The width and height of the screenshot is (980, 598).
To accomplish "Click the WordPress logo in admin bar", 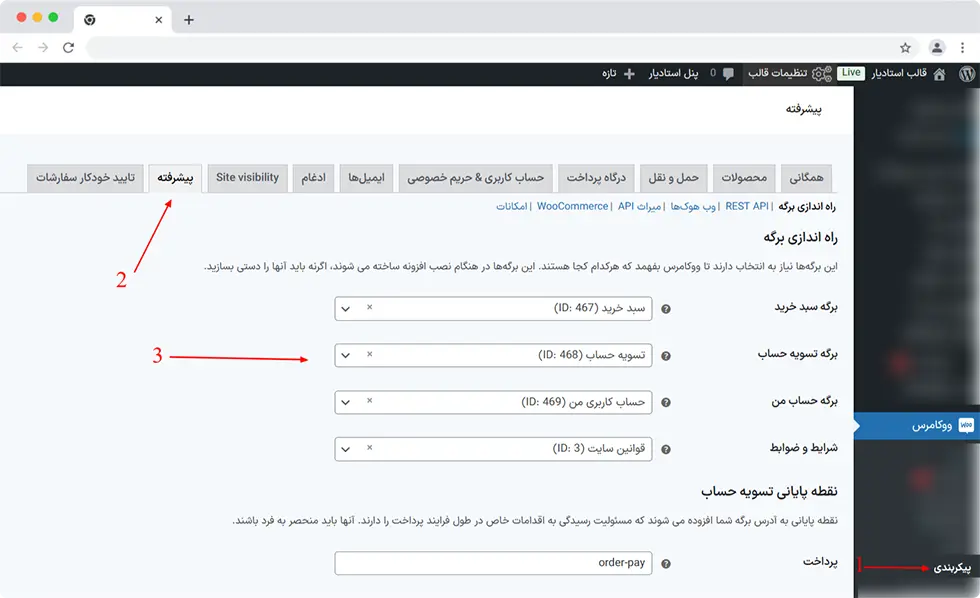I will click(966, 74).
